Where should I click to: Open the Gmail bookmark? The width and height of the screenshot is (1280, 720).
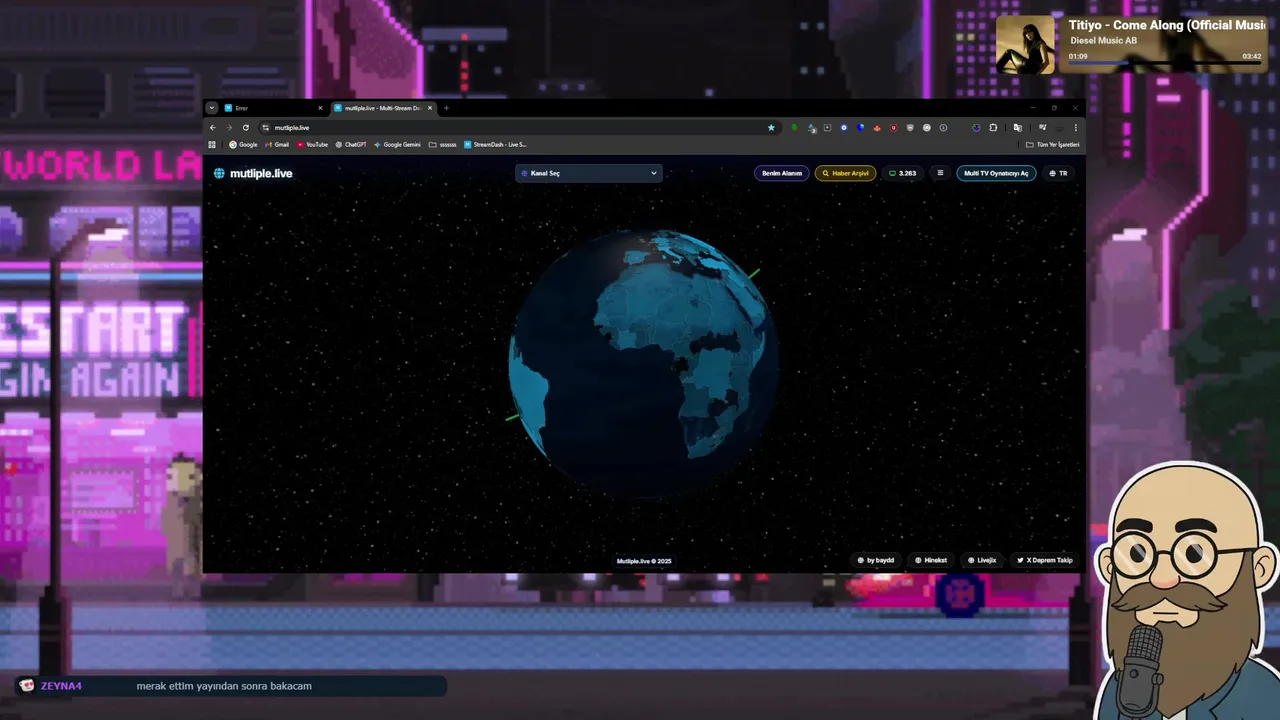[276, 144]
